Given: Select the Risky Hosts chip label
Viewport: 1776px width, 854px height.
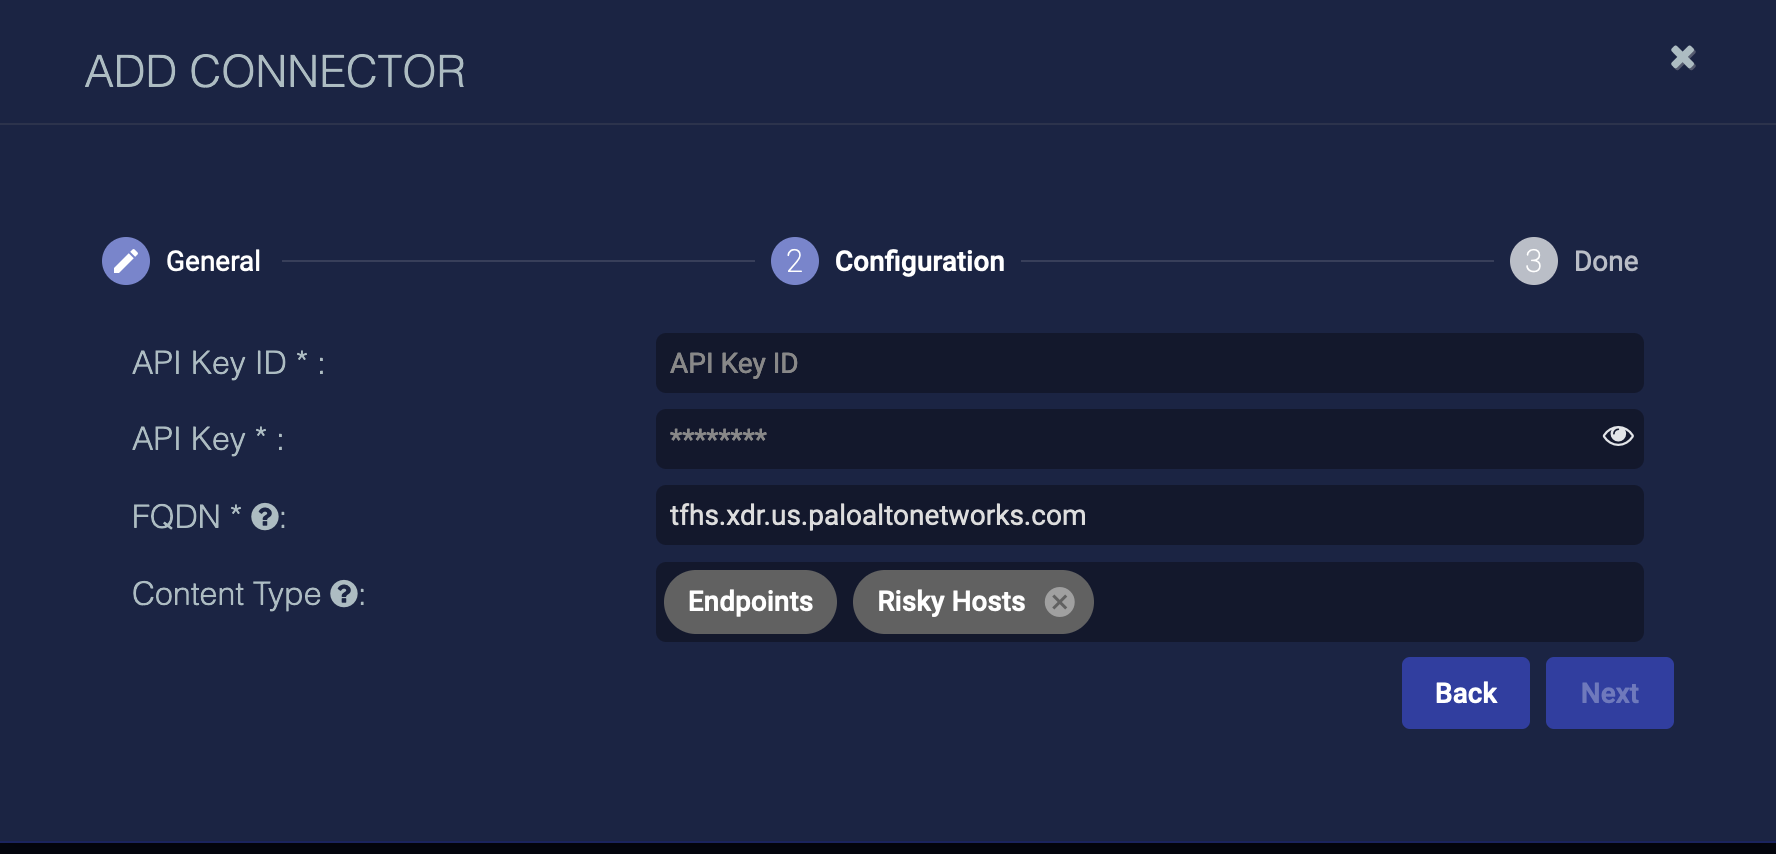Looking at the screenshot, I should point(951,601).
